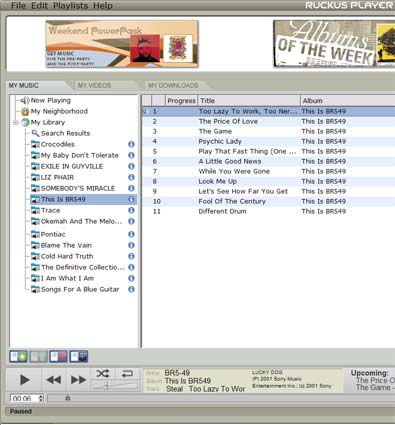Select track Different Drum
Screen dimensions: 395x425
pyautogui.click(x=268, y=211)
